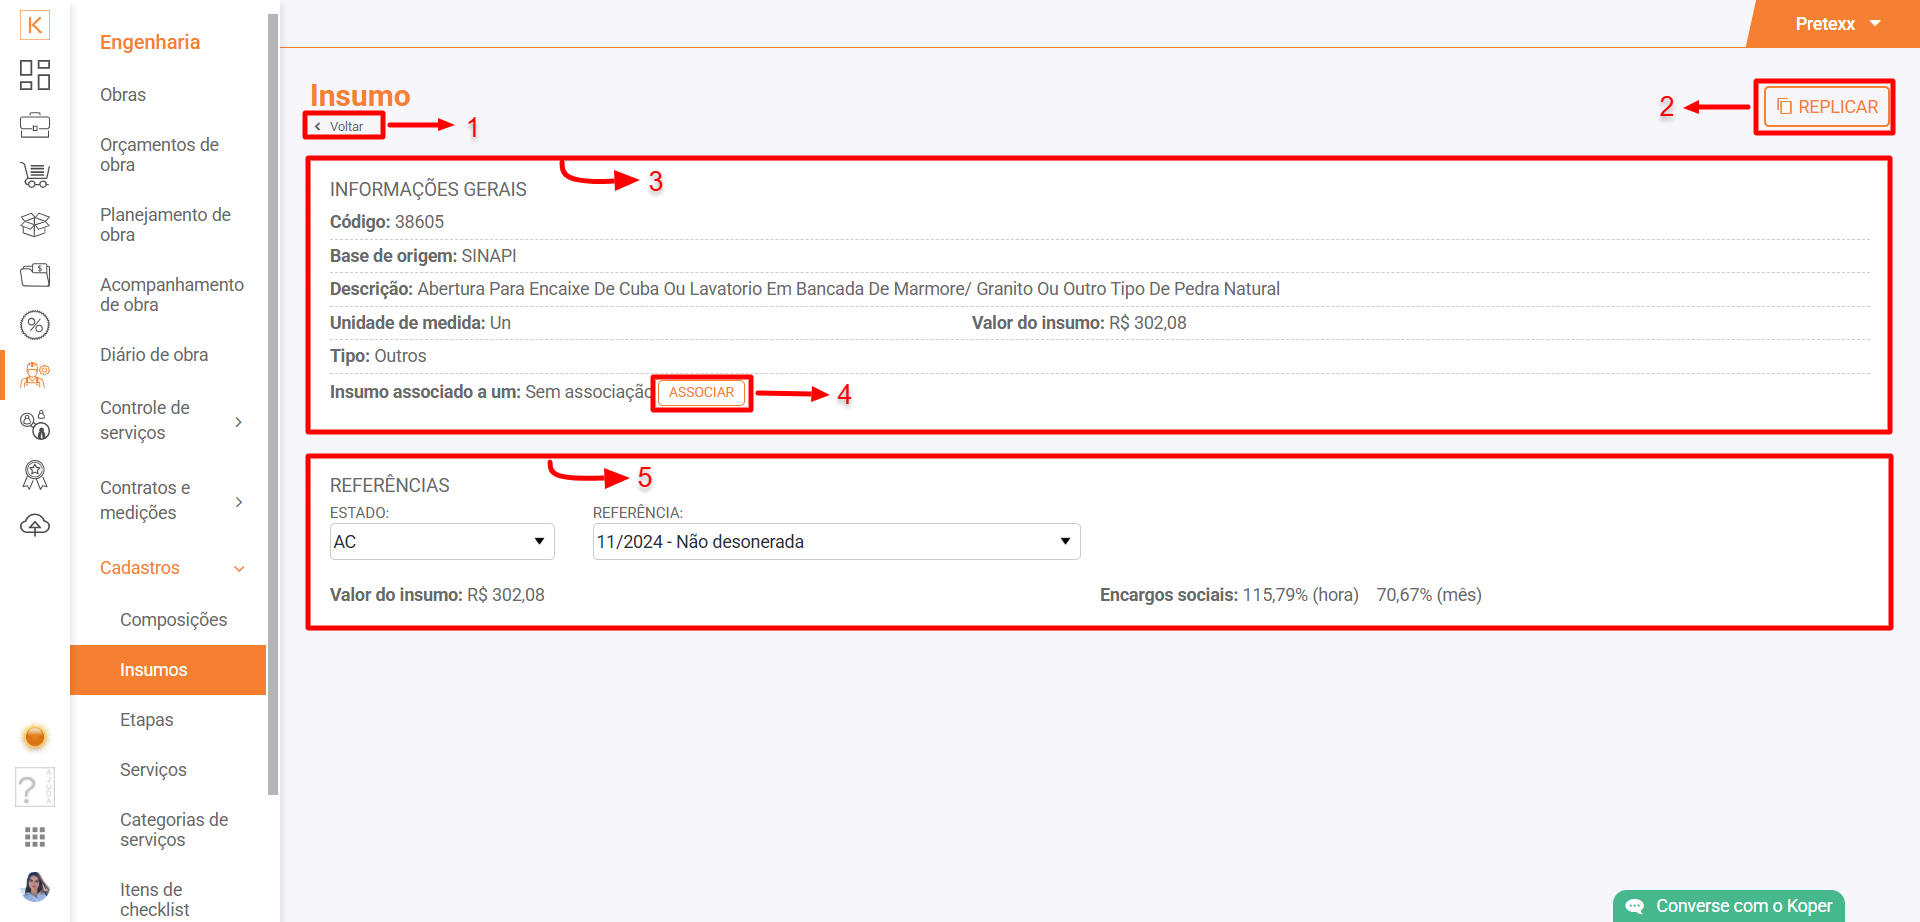Open the REFERÊNCIA dropdown 11/2024
Screen dimensions: 1920x922
pyautogui.click(x=835, y=542)
